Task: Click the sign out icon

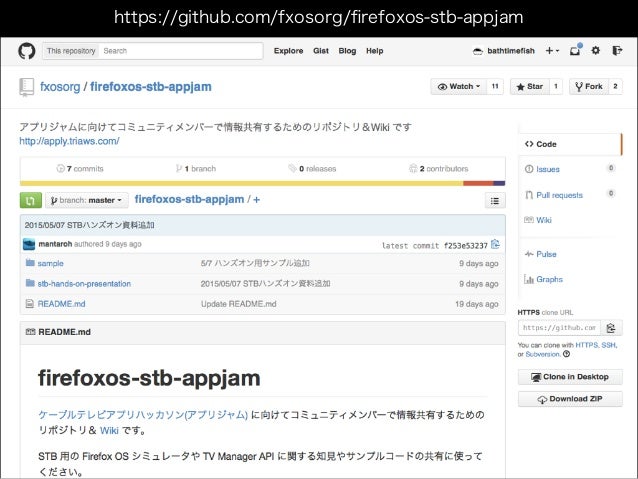Action: [x=617, y=50]
